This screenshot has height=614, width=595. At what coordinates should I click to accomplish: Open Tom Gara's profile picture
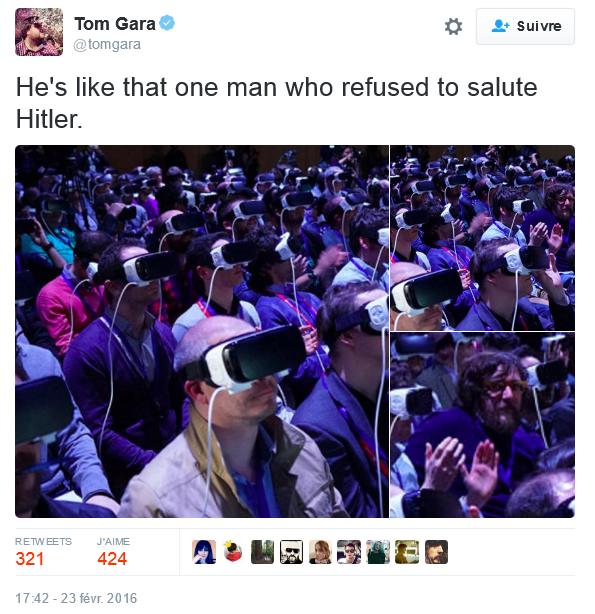pyautogui.click(x=39, y=32)
